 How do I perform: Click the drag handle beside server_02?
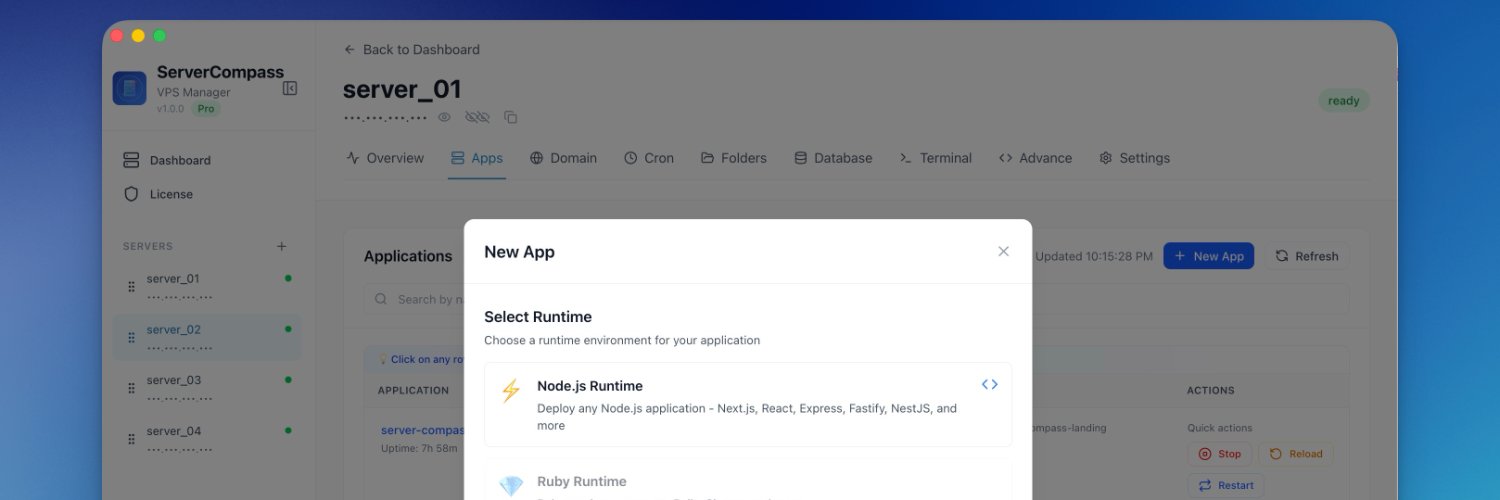point(131,338)
